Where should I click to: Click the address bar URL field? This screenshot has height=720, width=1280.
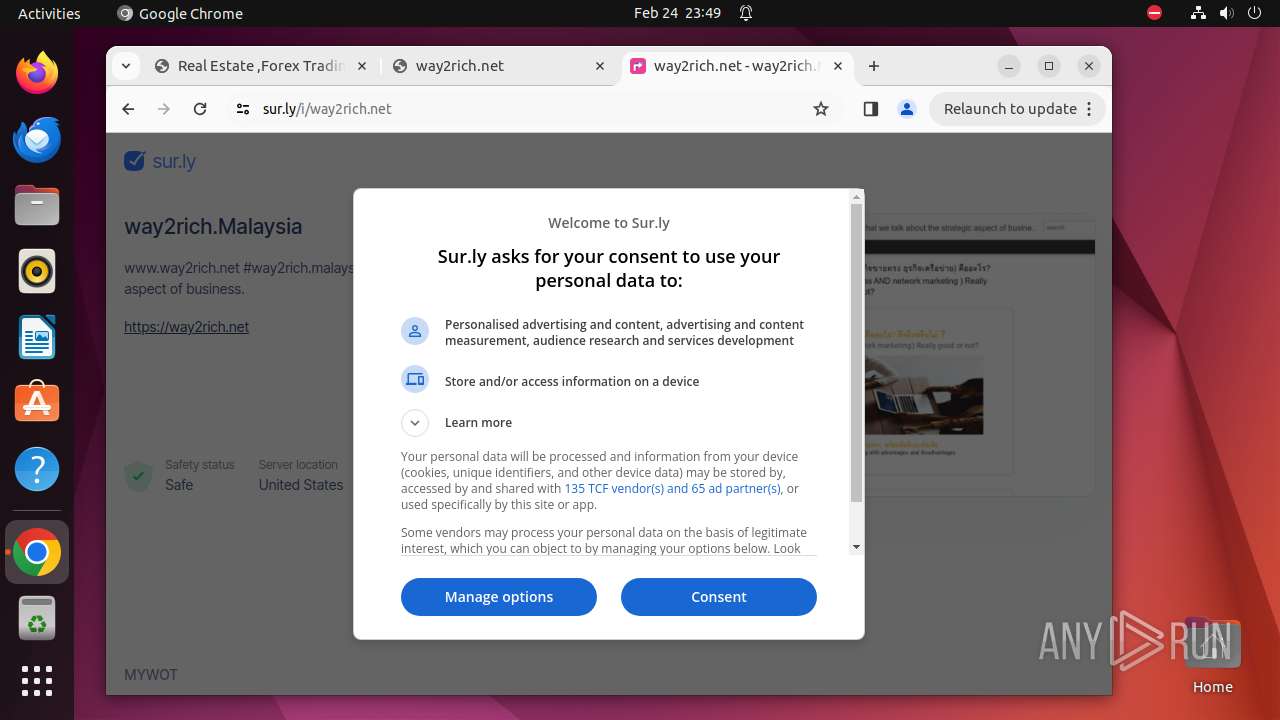(530, 109)
